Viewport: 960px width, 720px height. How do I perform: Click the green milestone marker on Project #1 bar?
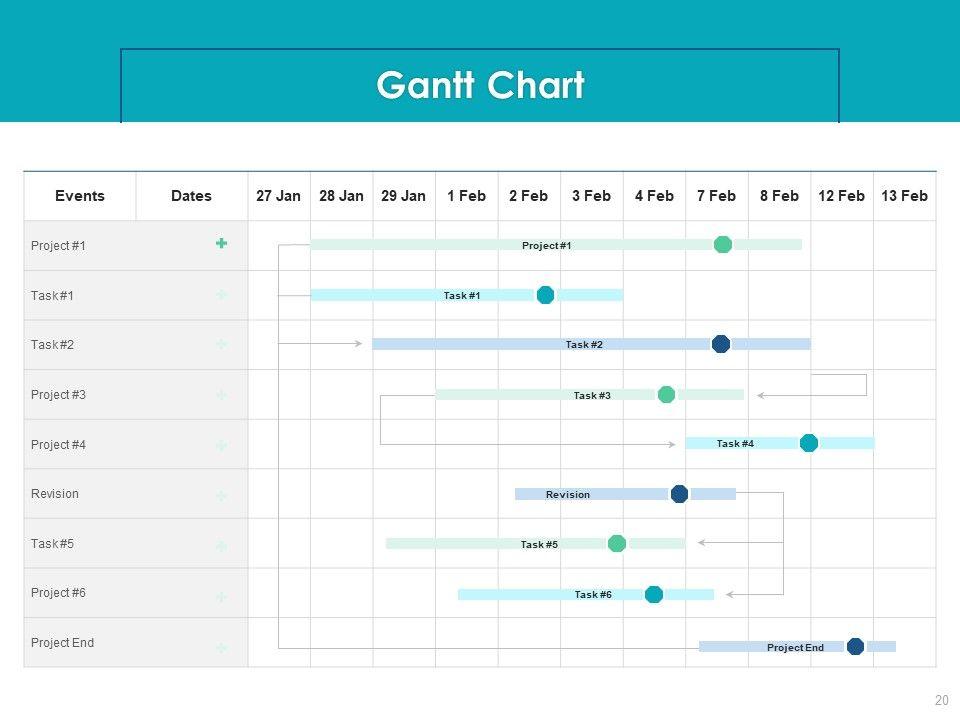pyautogui.click(x=723, y=245)
